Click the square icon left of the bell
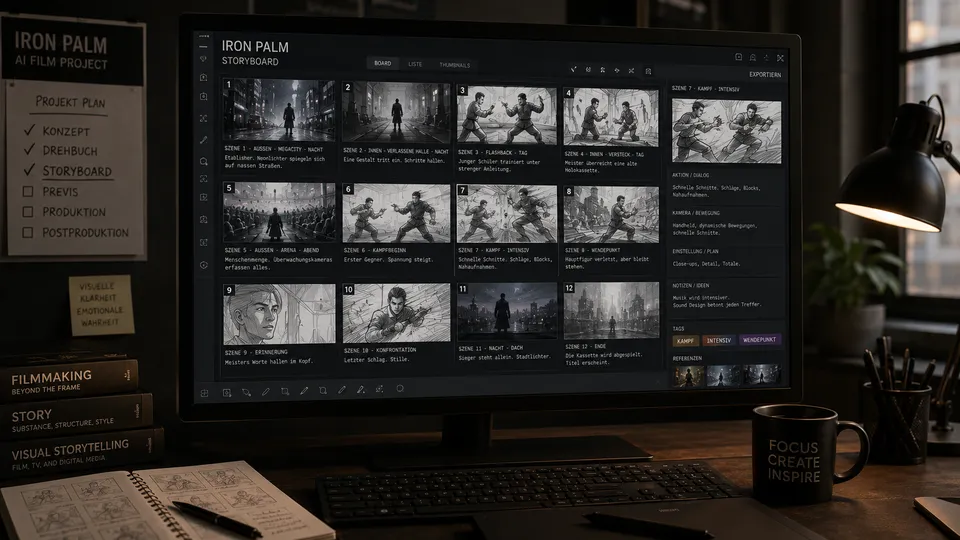The image size is (960, 540). pyautogui.click(x=738, y=57)
